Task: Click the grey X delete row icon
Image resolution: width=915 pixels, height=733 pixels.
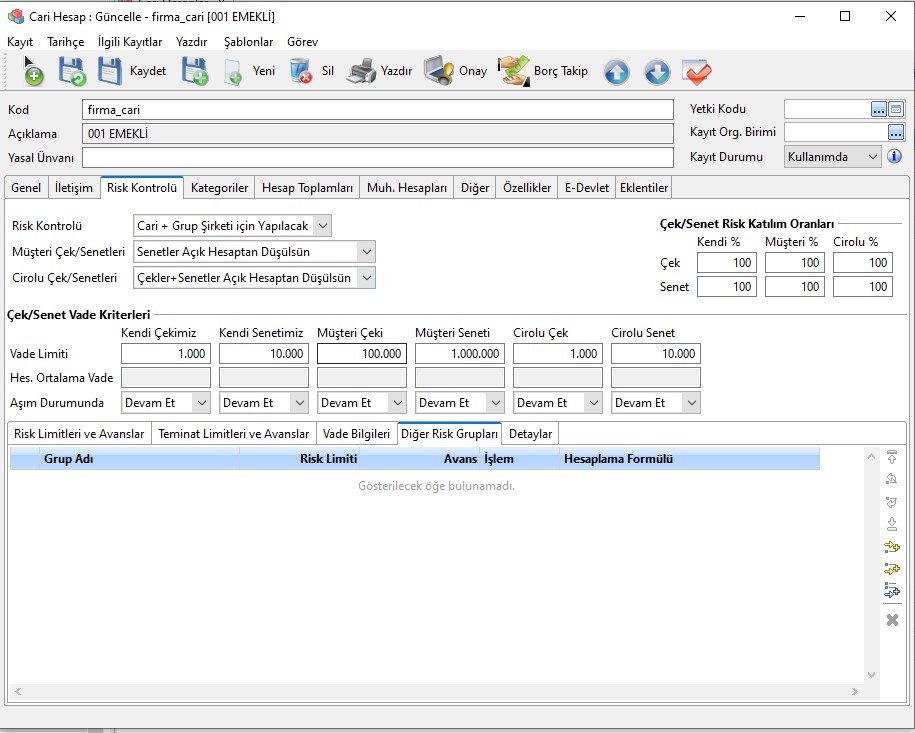Action: pyautogui.click(x=892, y=620)
